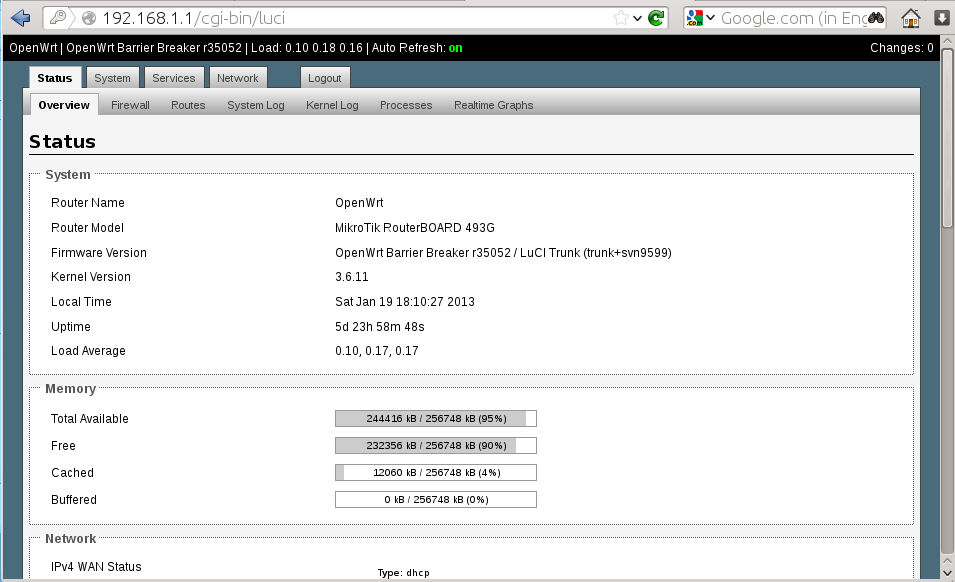
Task: Click the 'Type: dhcp' text
Action: [403, 573]
